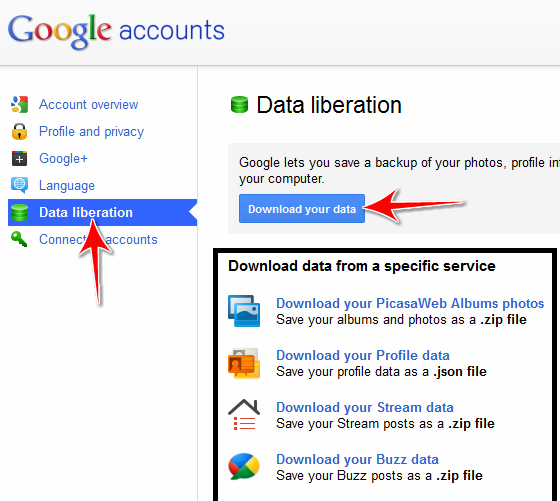Click the Google+ plus icon
The height and width of the screenshot is (501, 560).
pos(19,159)
